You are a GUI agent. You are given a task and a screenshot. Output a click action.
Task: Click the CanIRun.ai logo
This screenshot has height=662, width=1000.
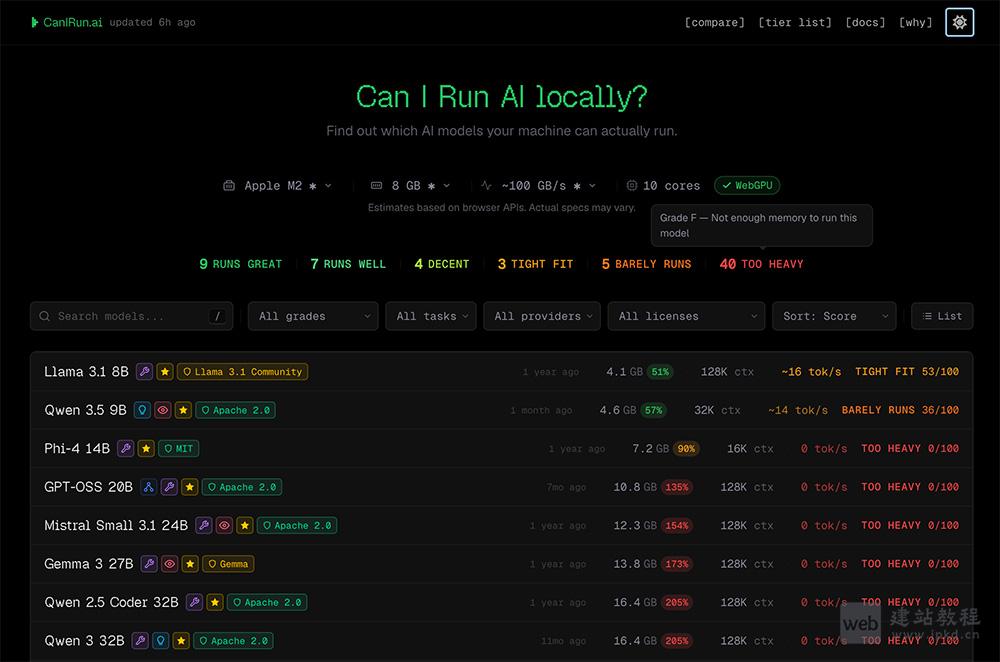[x=66, y=22]
